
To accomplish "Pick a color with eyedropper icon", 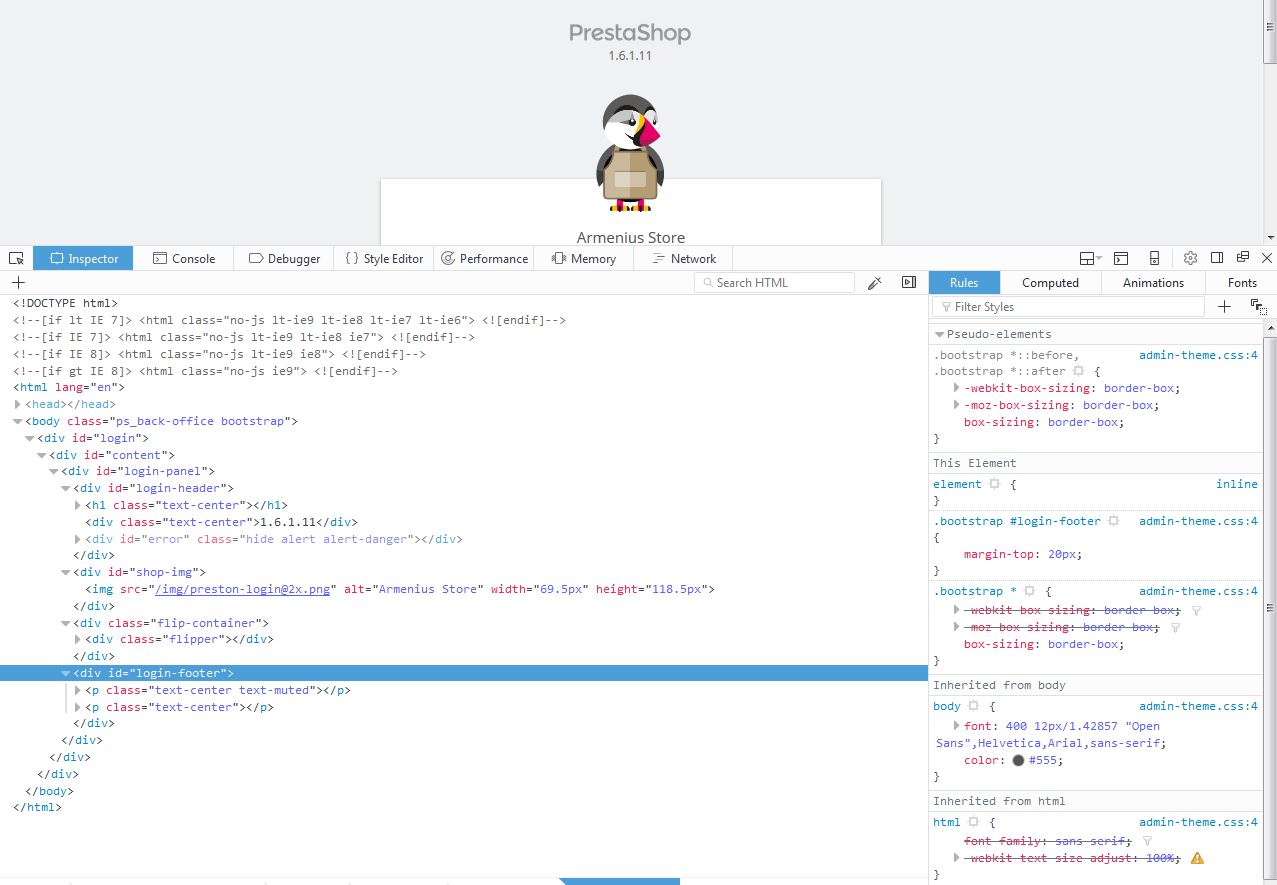I will [x=874, y=283].
